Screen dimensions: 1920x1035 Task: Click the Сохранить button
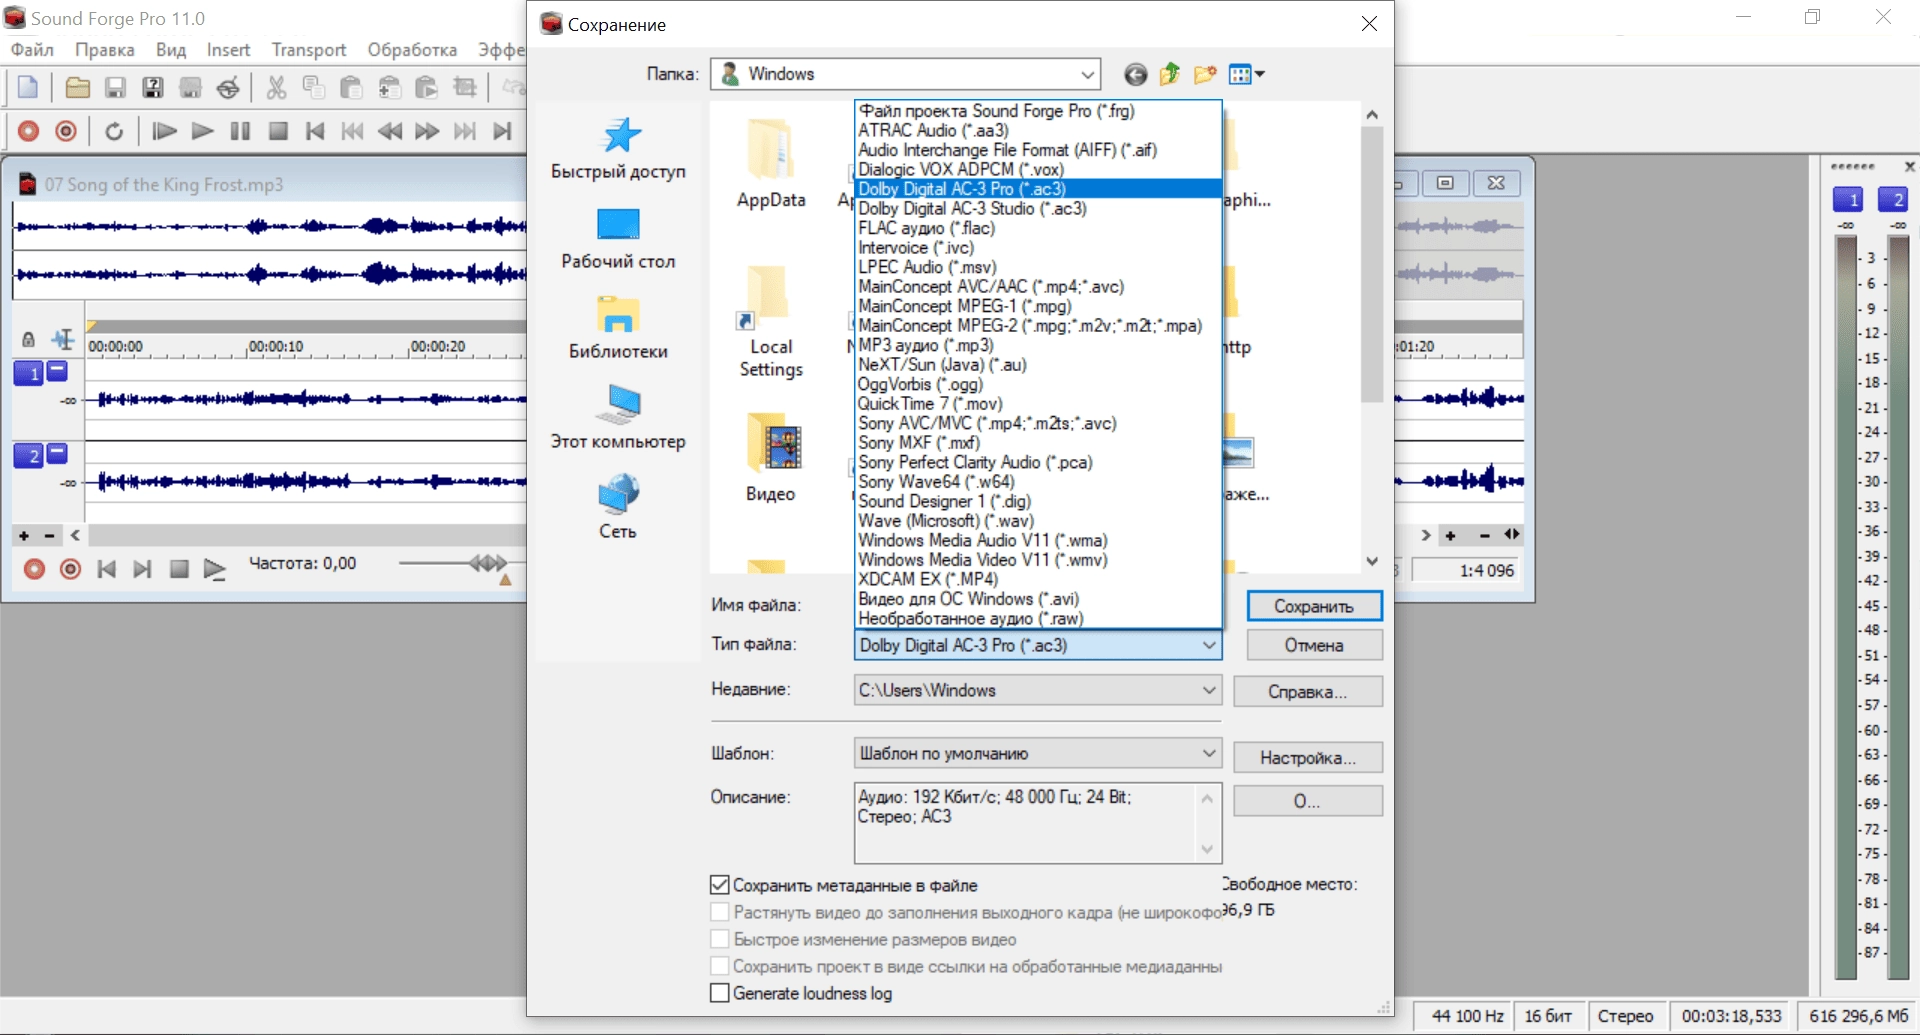[1314, 606]
